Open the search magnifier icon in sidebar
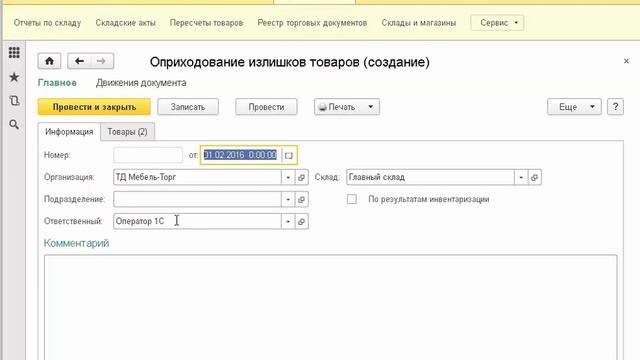This screenshot has width=640, height=360. (x=14, y=124)
